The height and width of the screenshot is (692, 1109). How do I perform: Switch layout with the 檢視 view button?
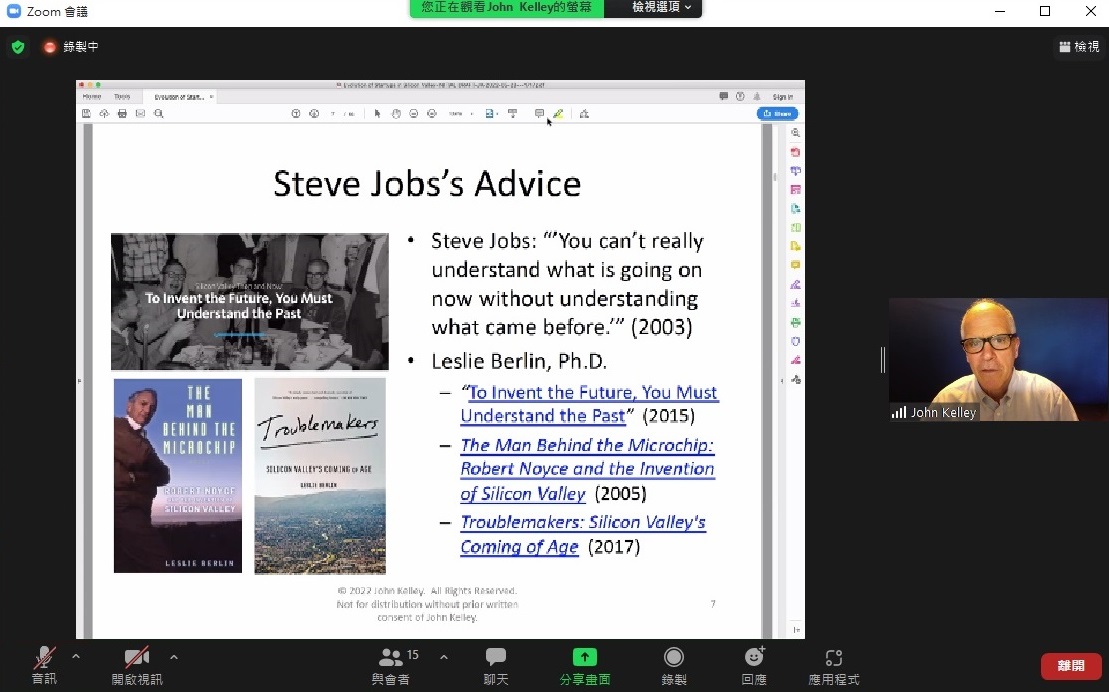pos(1079,47)
